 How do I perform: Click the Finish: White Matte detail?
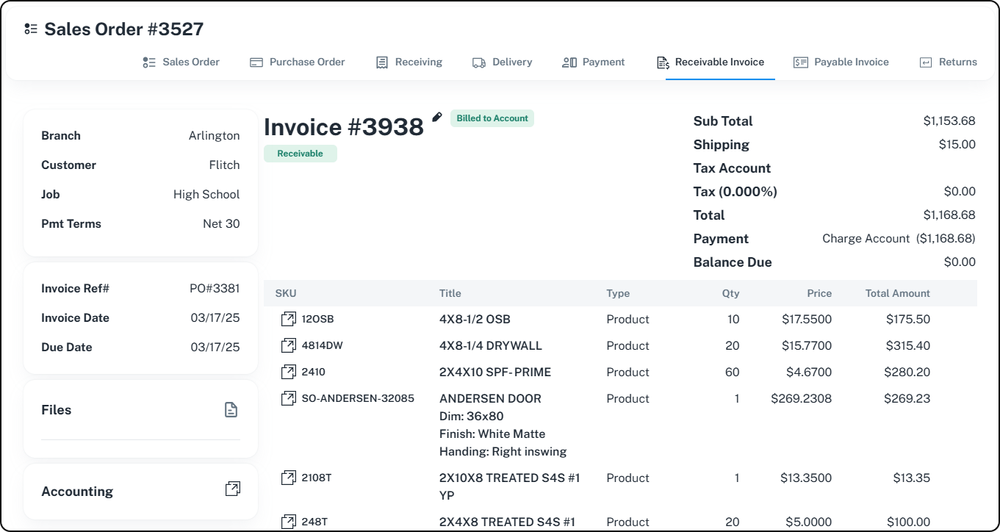(492, 434)
